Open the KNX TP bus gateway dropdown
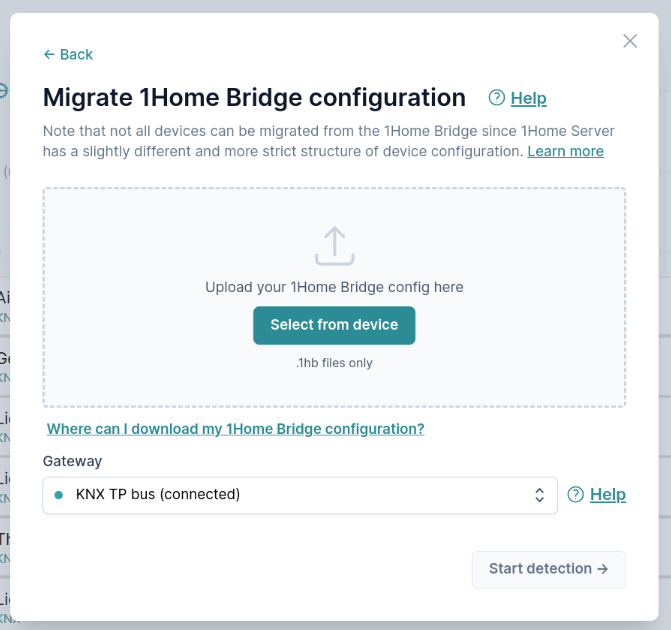Screen dimensions: 671x630 pos(299,495)
